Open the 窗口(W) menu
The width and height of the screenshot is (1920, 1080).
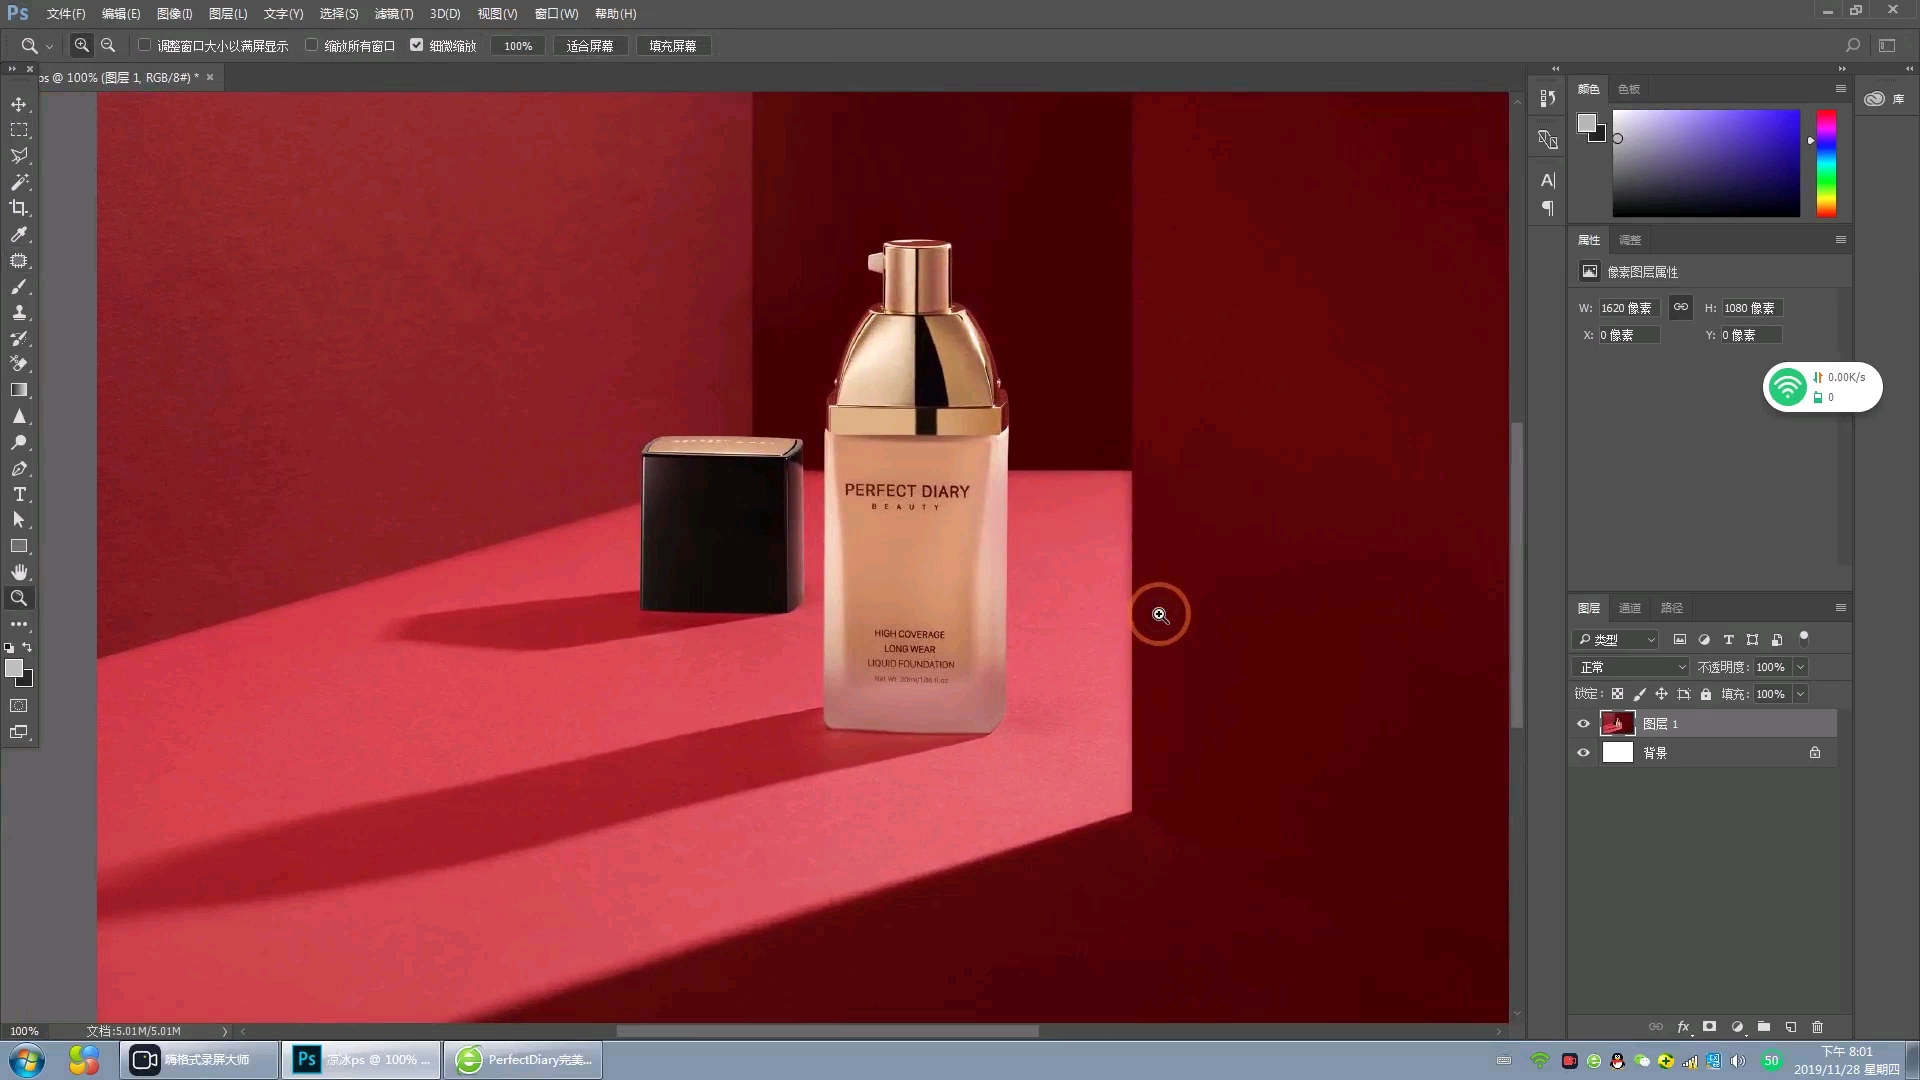click(557, 14)
